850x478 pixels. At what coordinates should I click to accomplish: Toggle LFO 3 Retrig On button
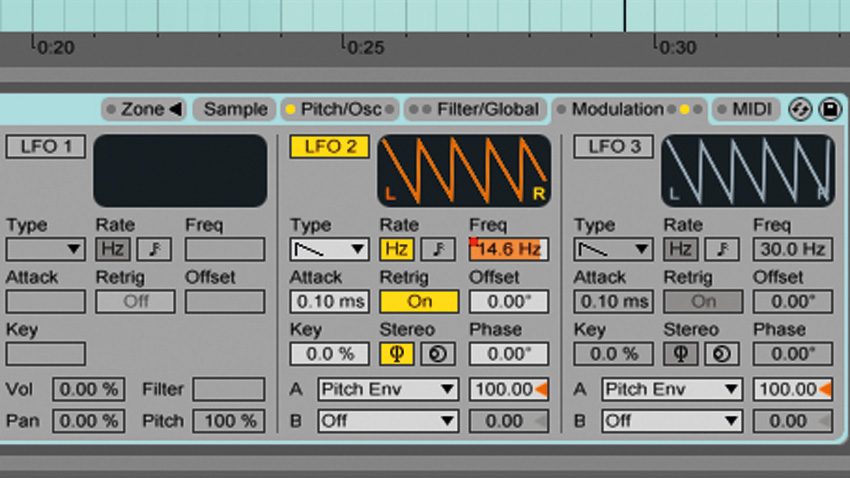tap(704, 302)
